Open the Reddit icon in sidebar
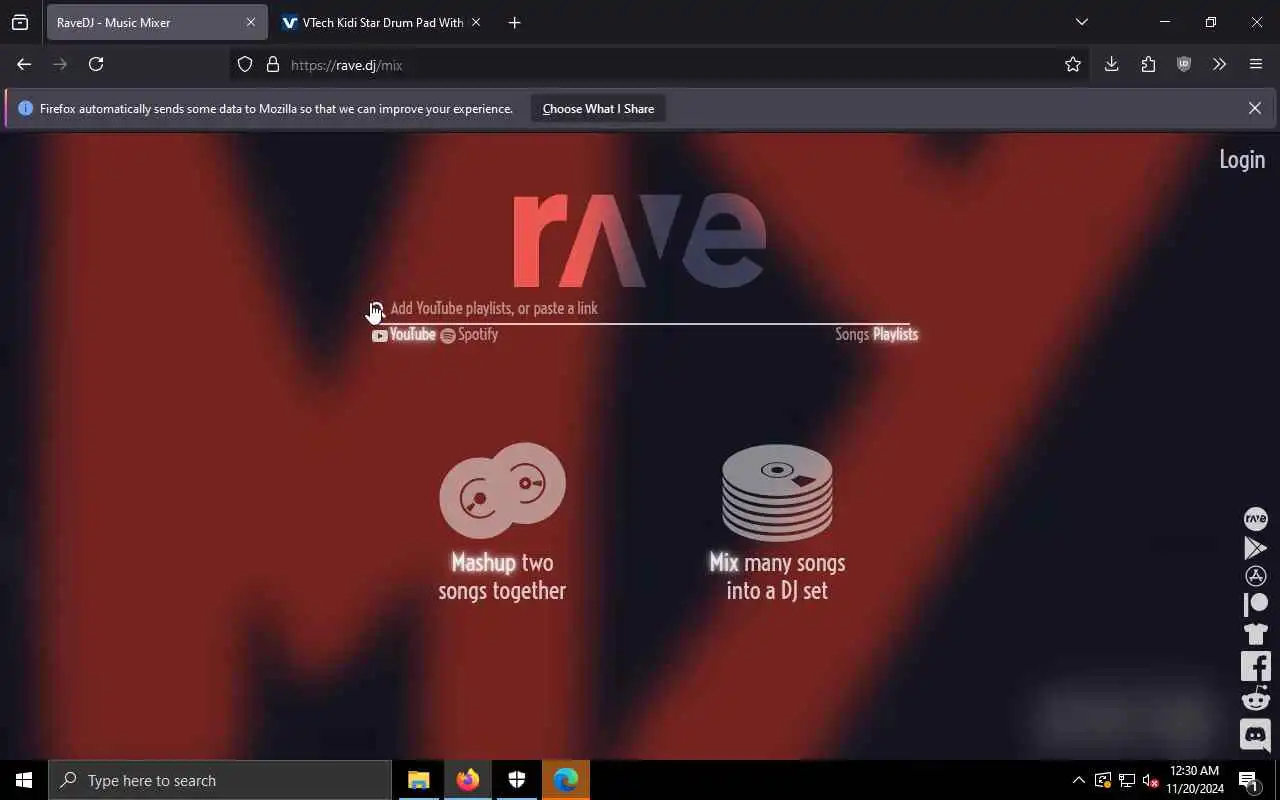1280x800 pixels. pos(1255,698)
